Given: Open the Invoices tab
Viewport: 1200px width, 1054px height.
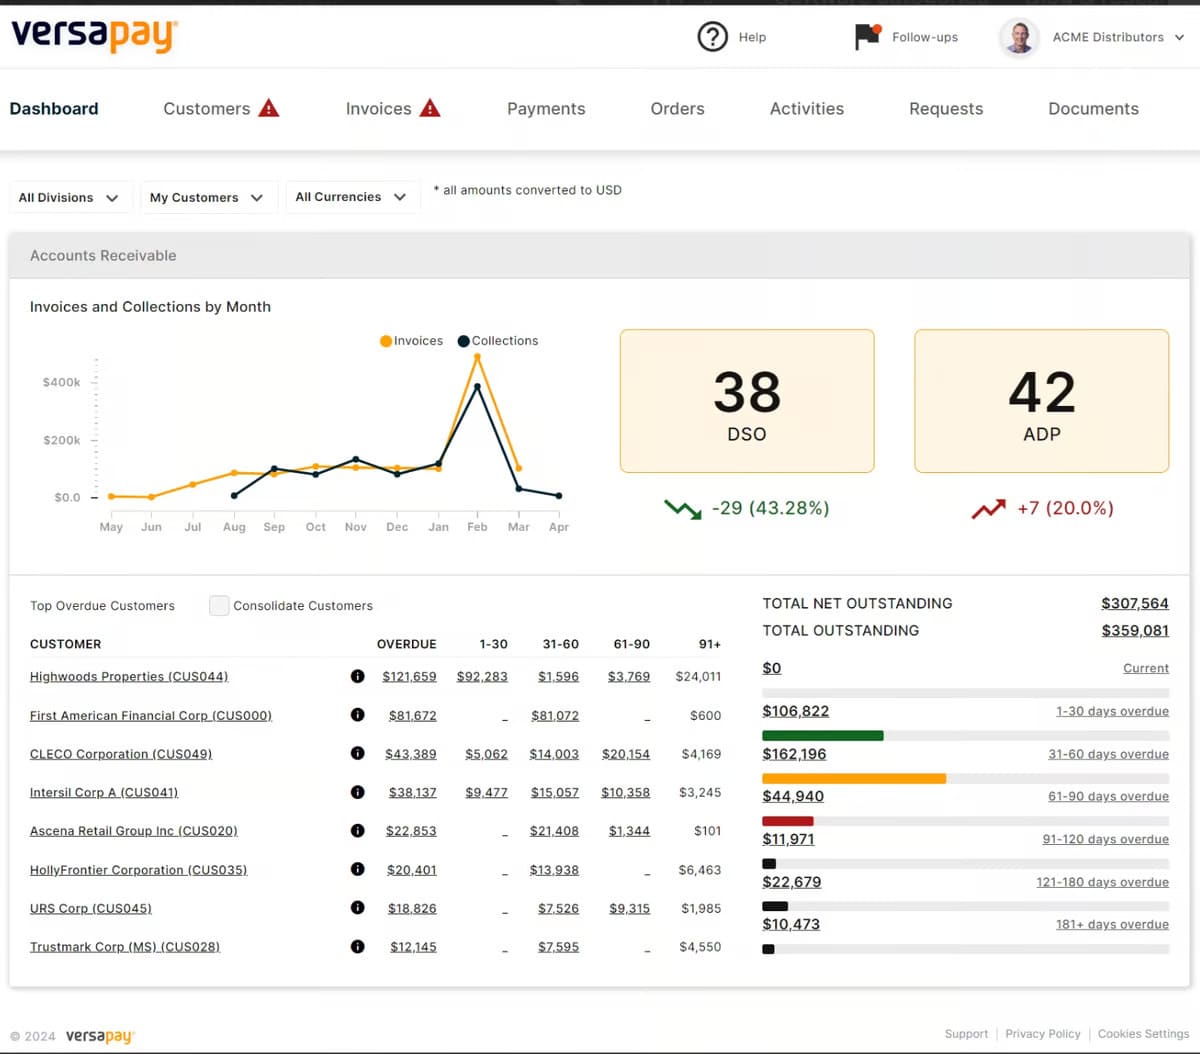Looking at the screenshot, I should (379, 109).
